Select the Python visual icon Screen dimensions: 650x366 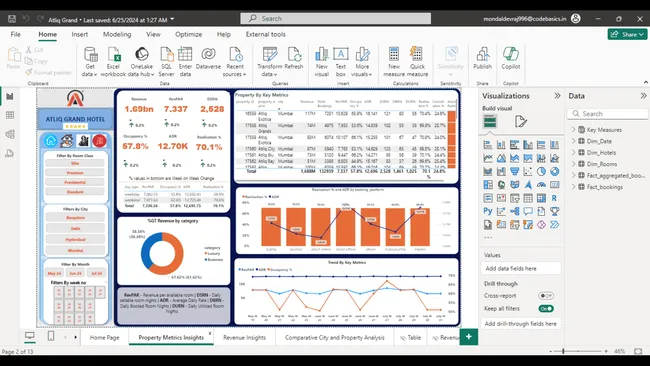point(488,211)
